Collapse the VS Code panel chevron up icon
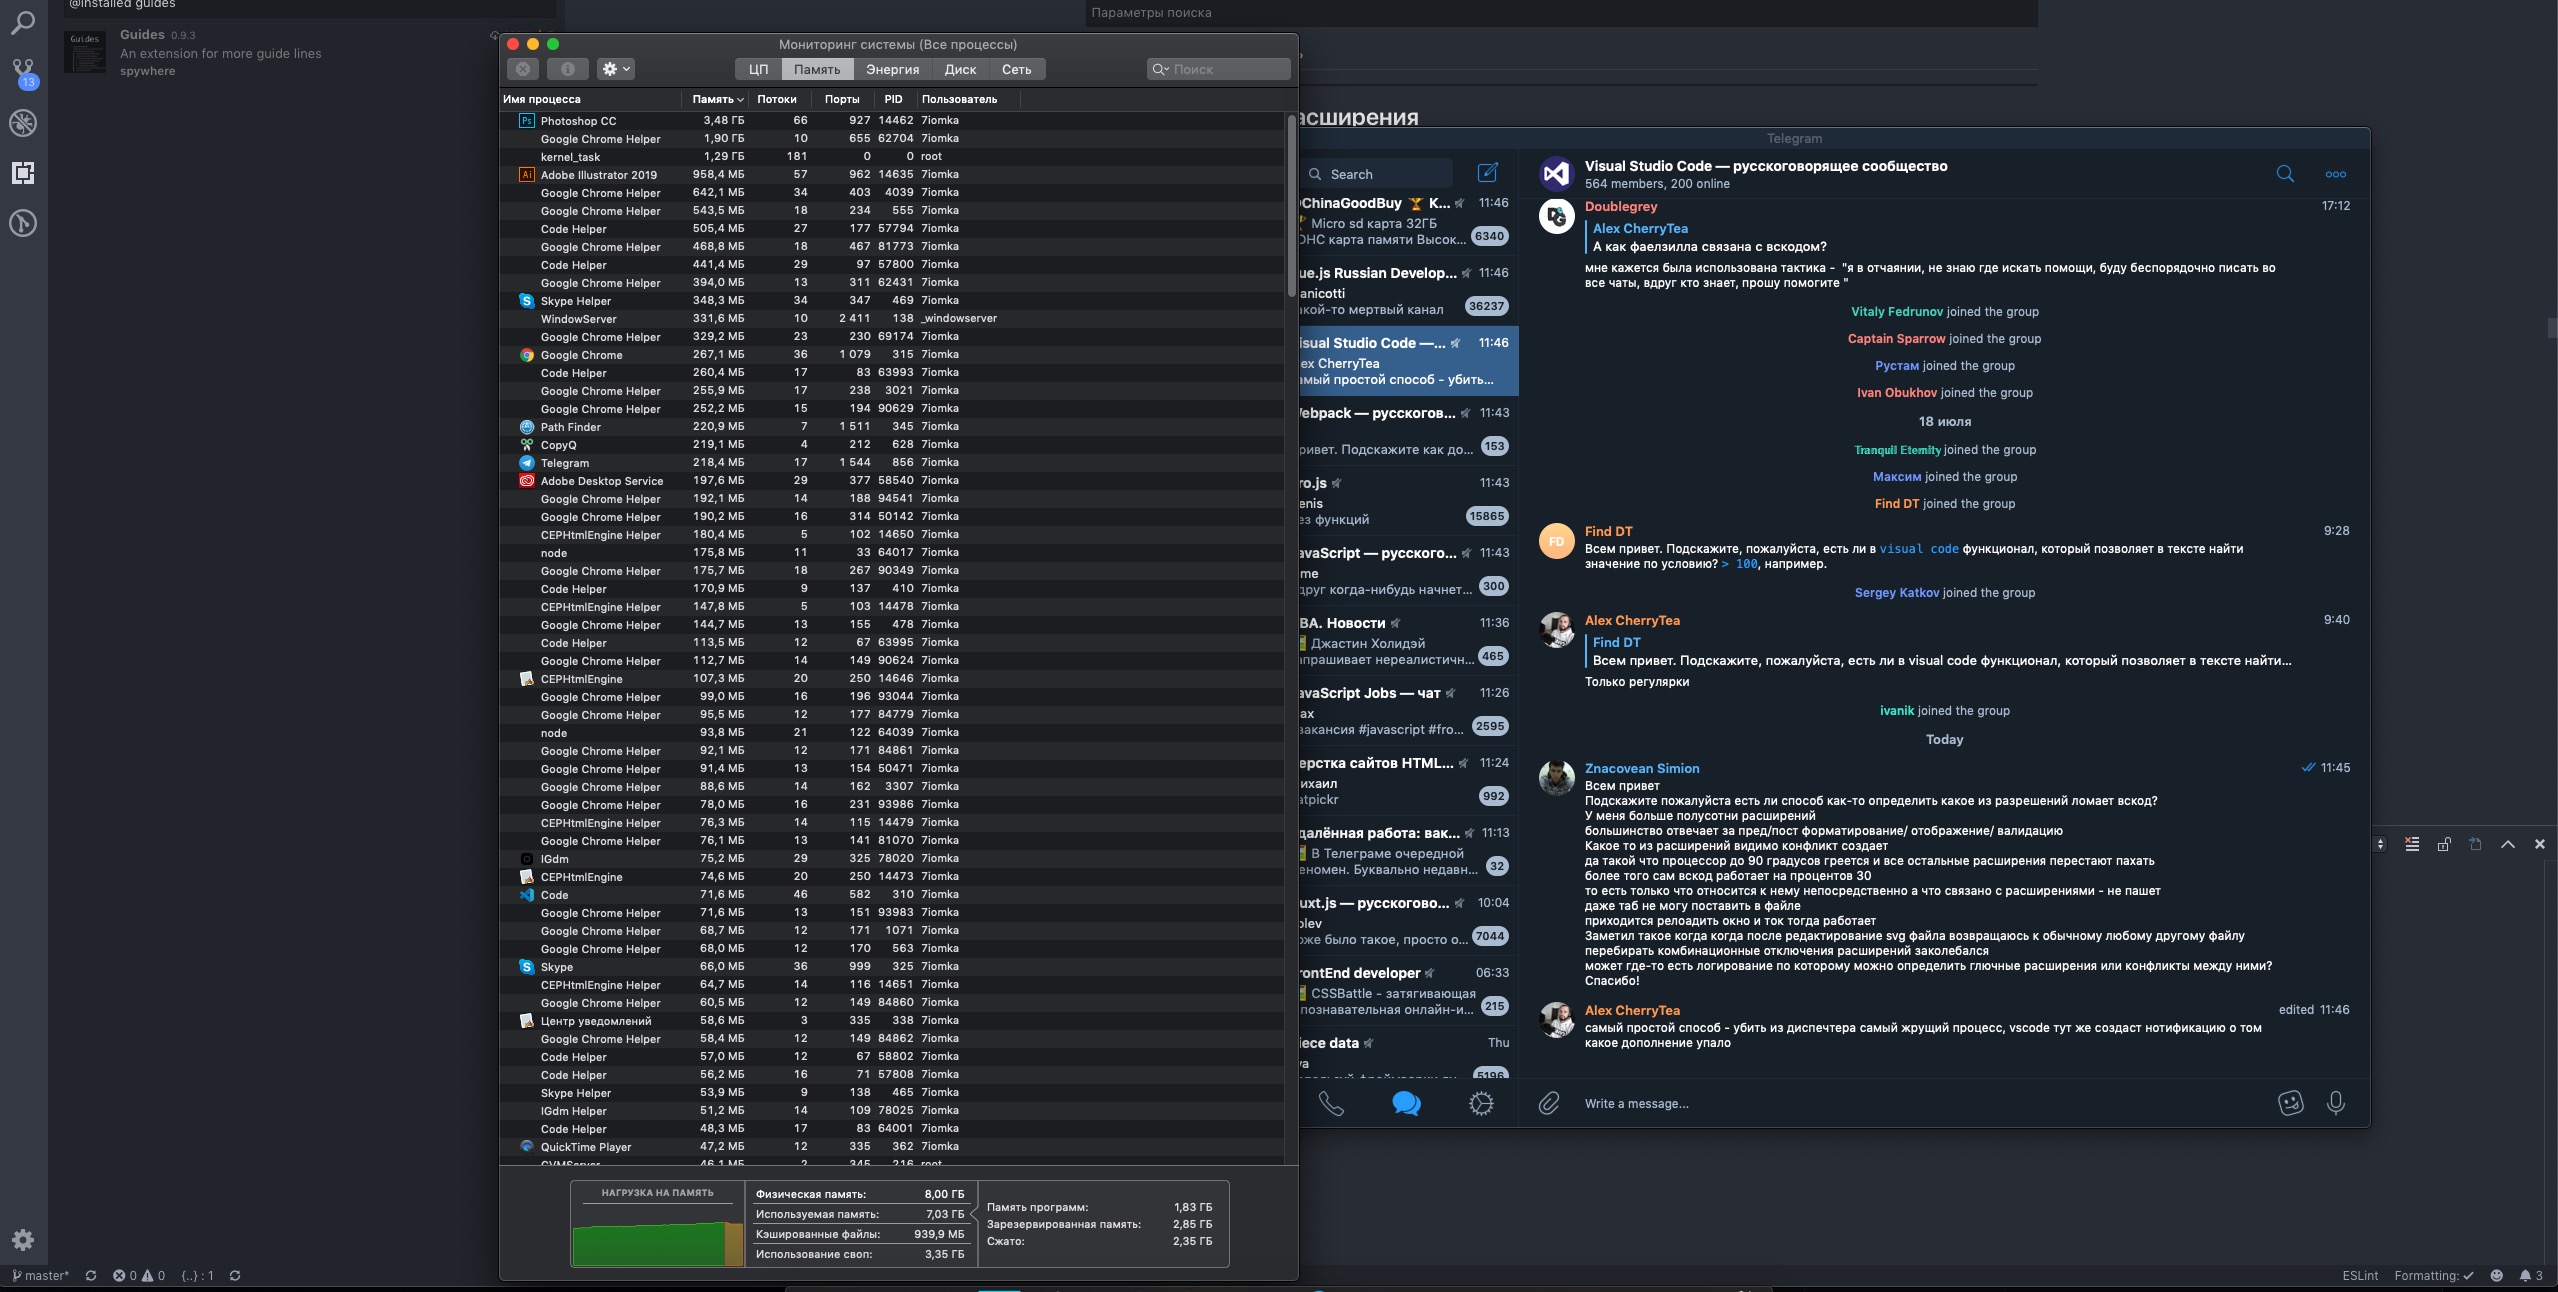 (2508, 844)
